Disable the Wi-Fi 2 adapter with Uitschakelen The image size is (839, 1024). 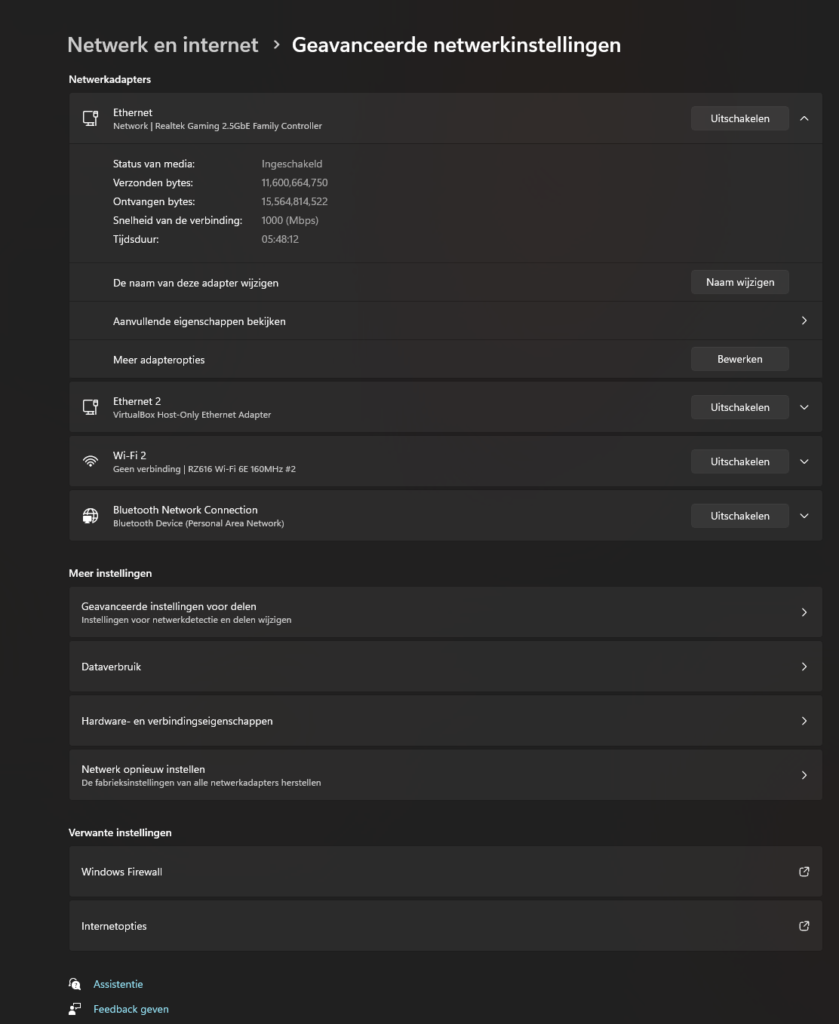pyautogui.click(x=740, y=461)
